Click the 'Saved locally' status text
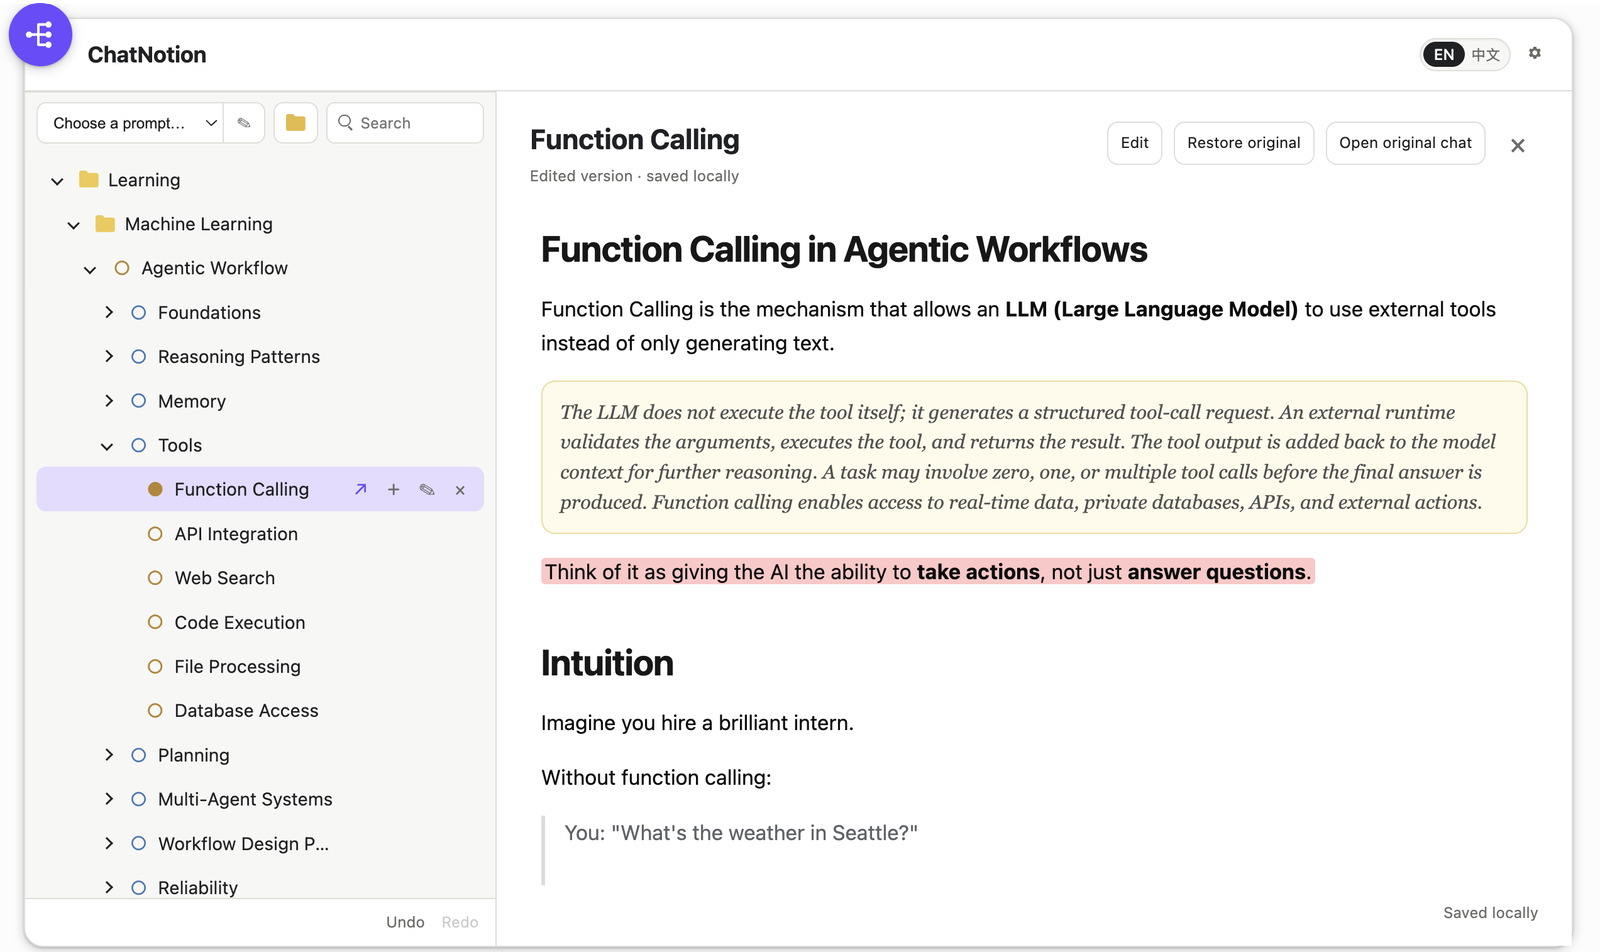The image size is (1600, 952). (x=1490, y=913)
